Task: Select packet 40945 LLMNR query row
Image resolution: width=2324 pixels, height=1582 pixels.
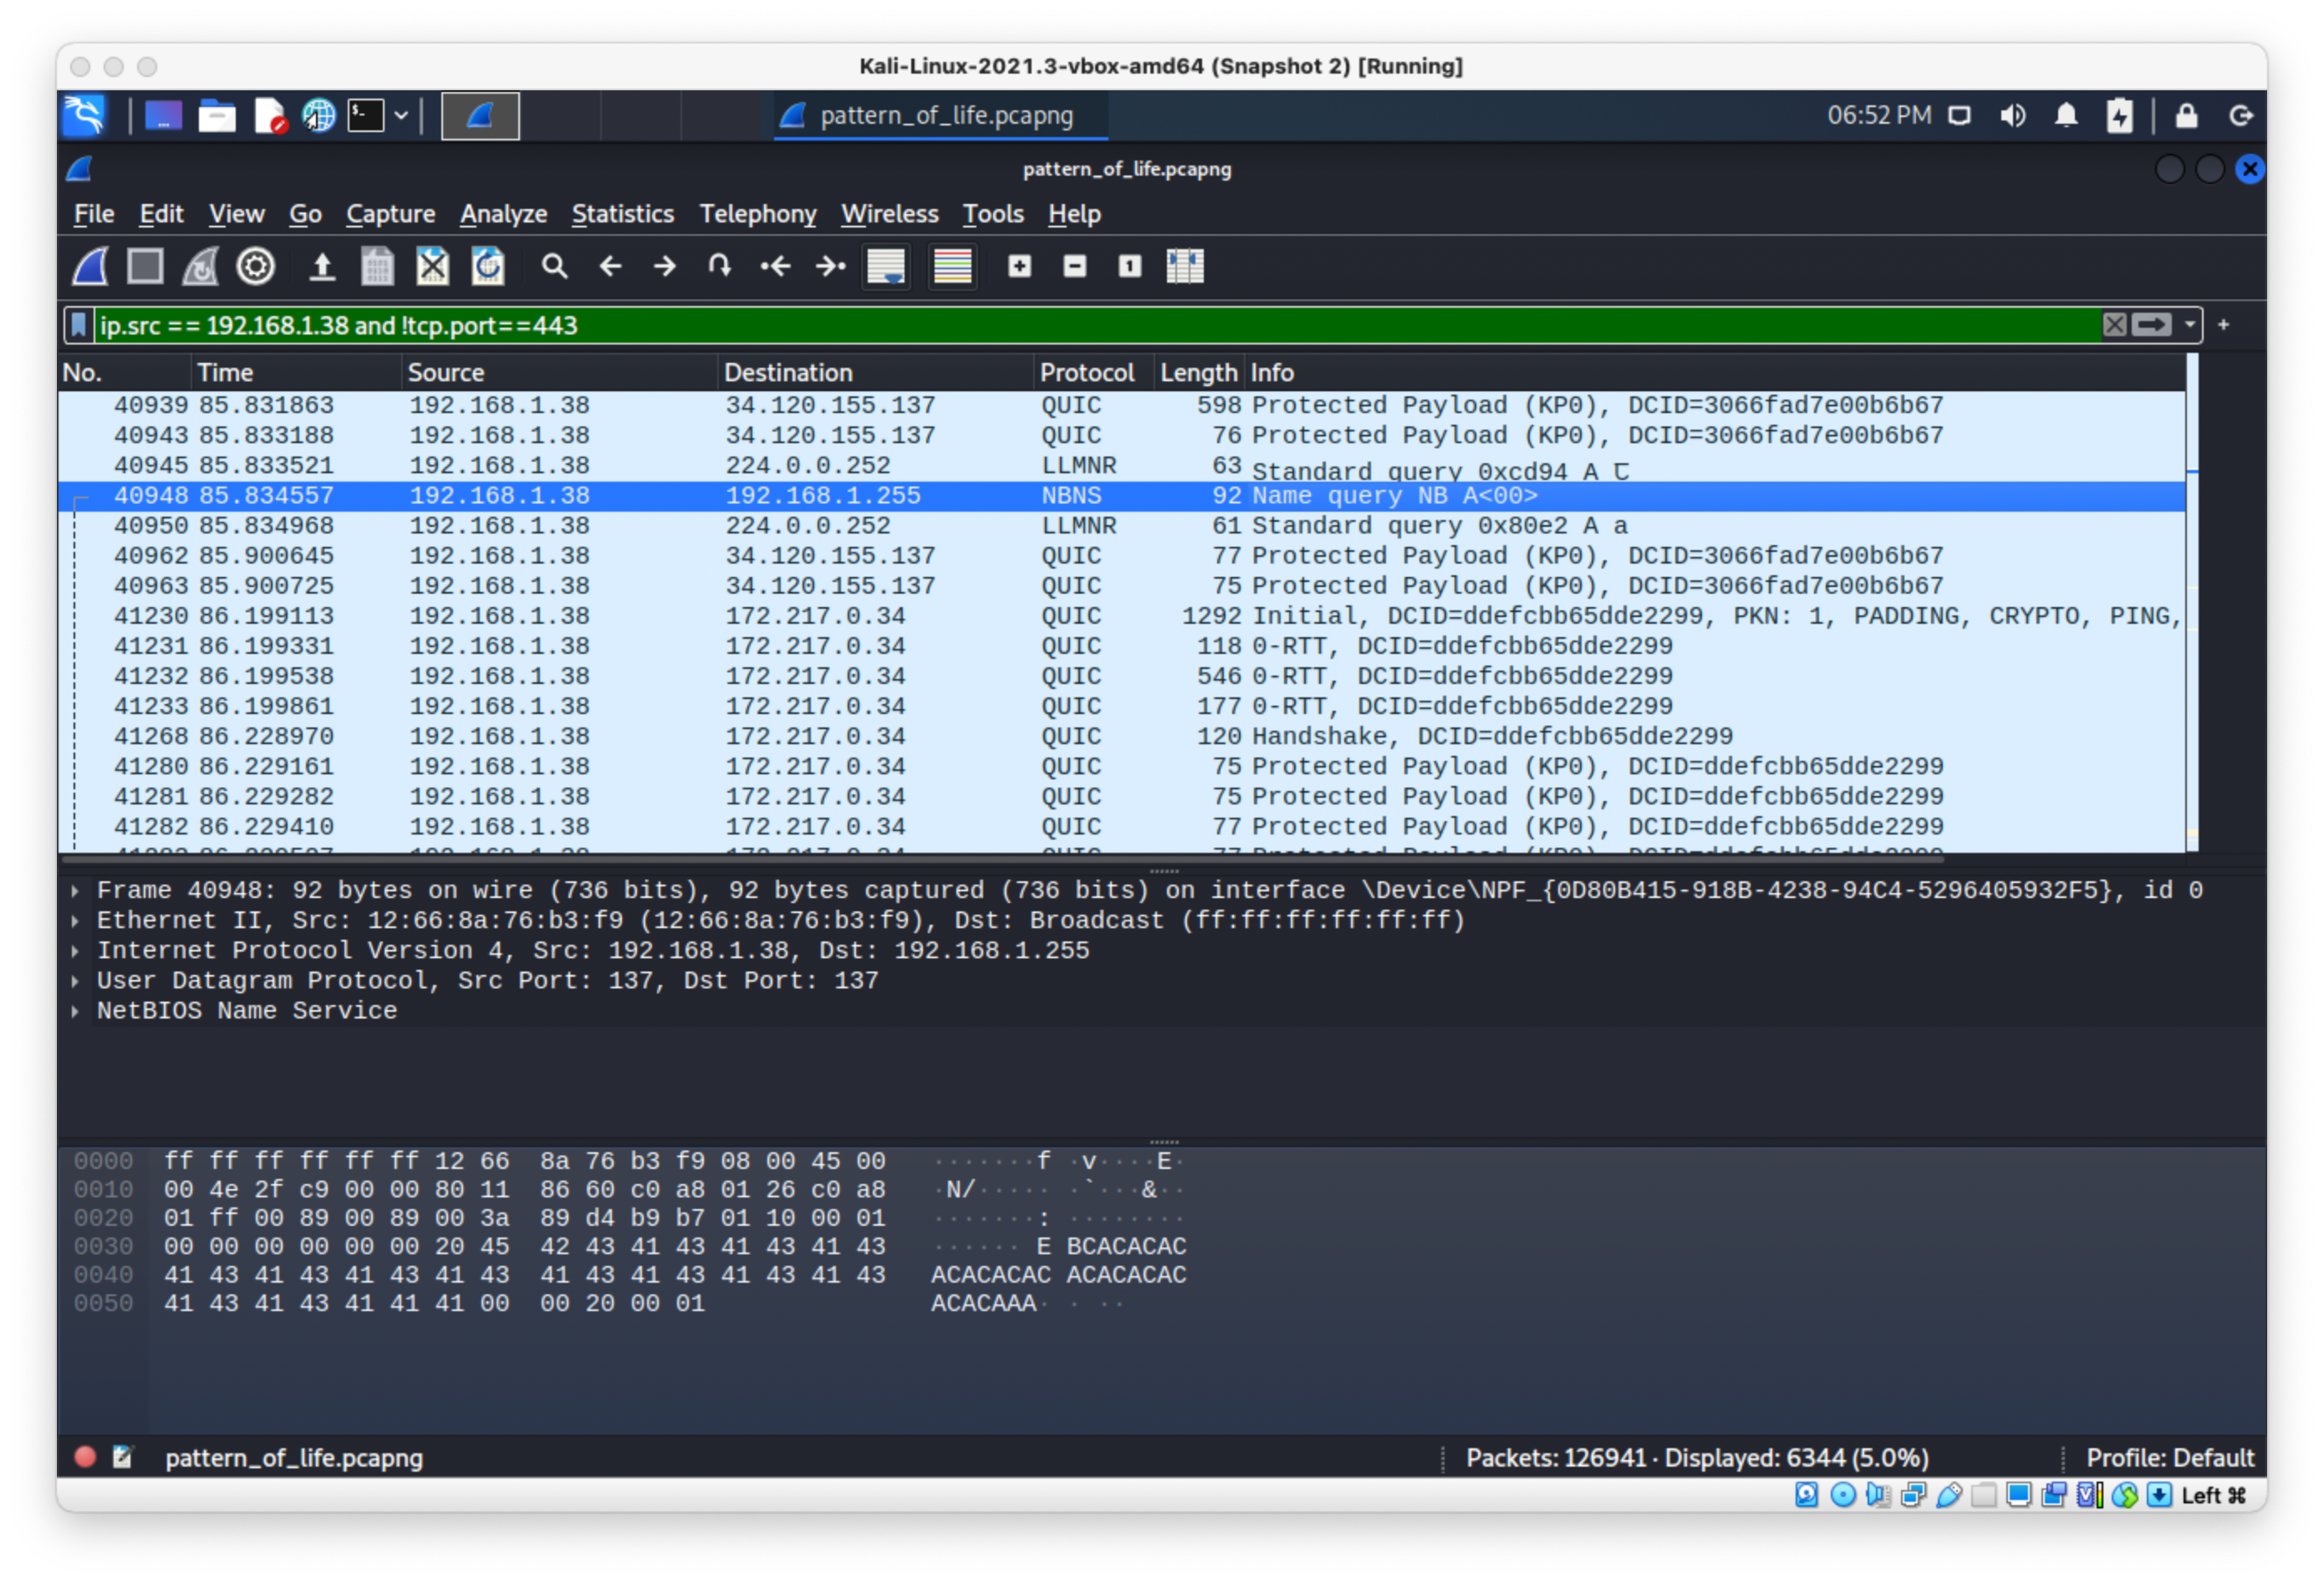Action: pos(1122,465)
